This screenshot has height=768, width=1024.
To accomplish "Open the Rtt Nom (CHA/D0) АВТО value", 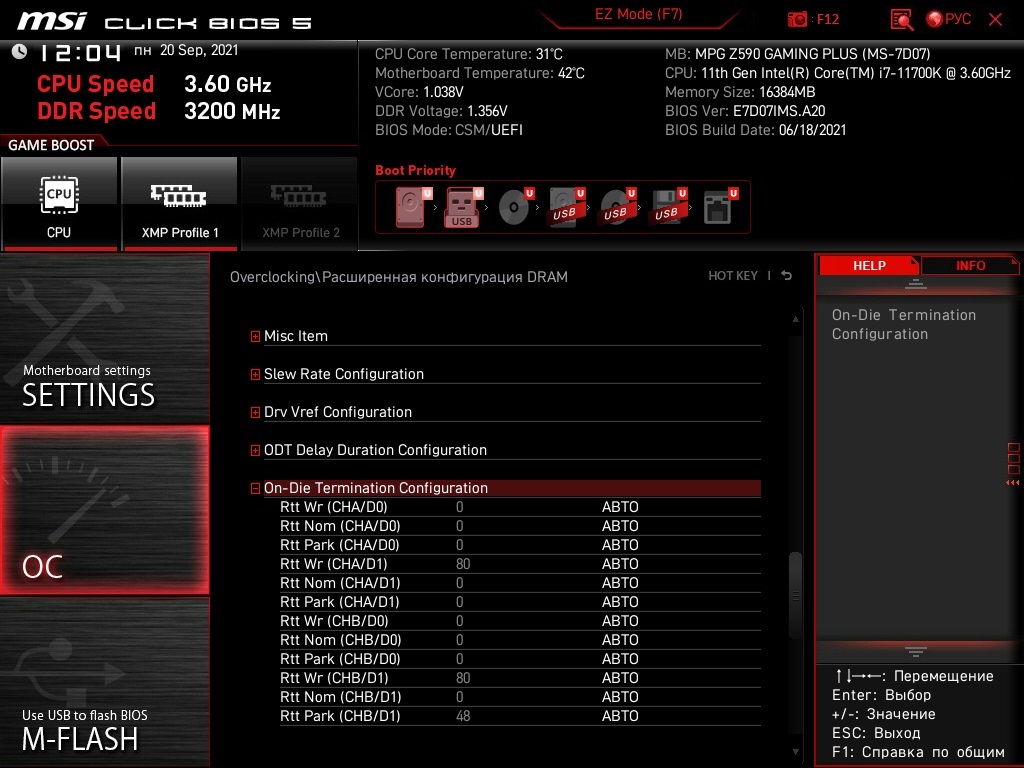I will point(620,526).
